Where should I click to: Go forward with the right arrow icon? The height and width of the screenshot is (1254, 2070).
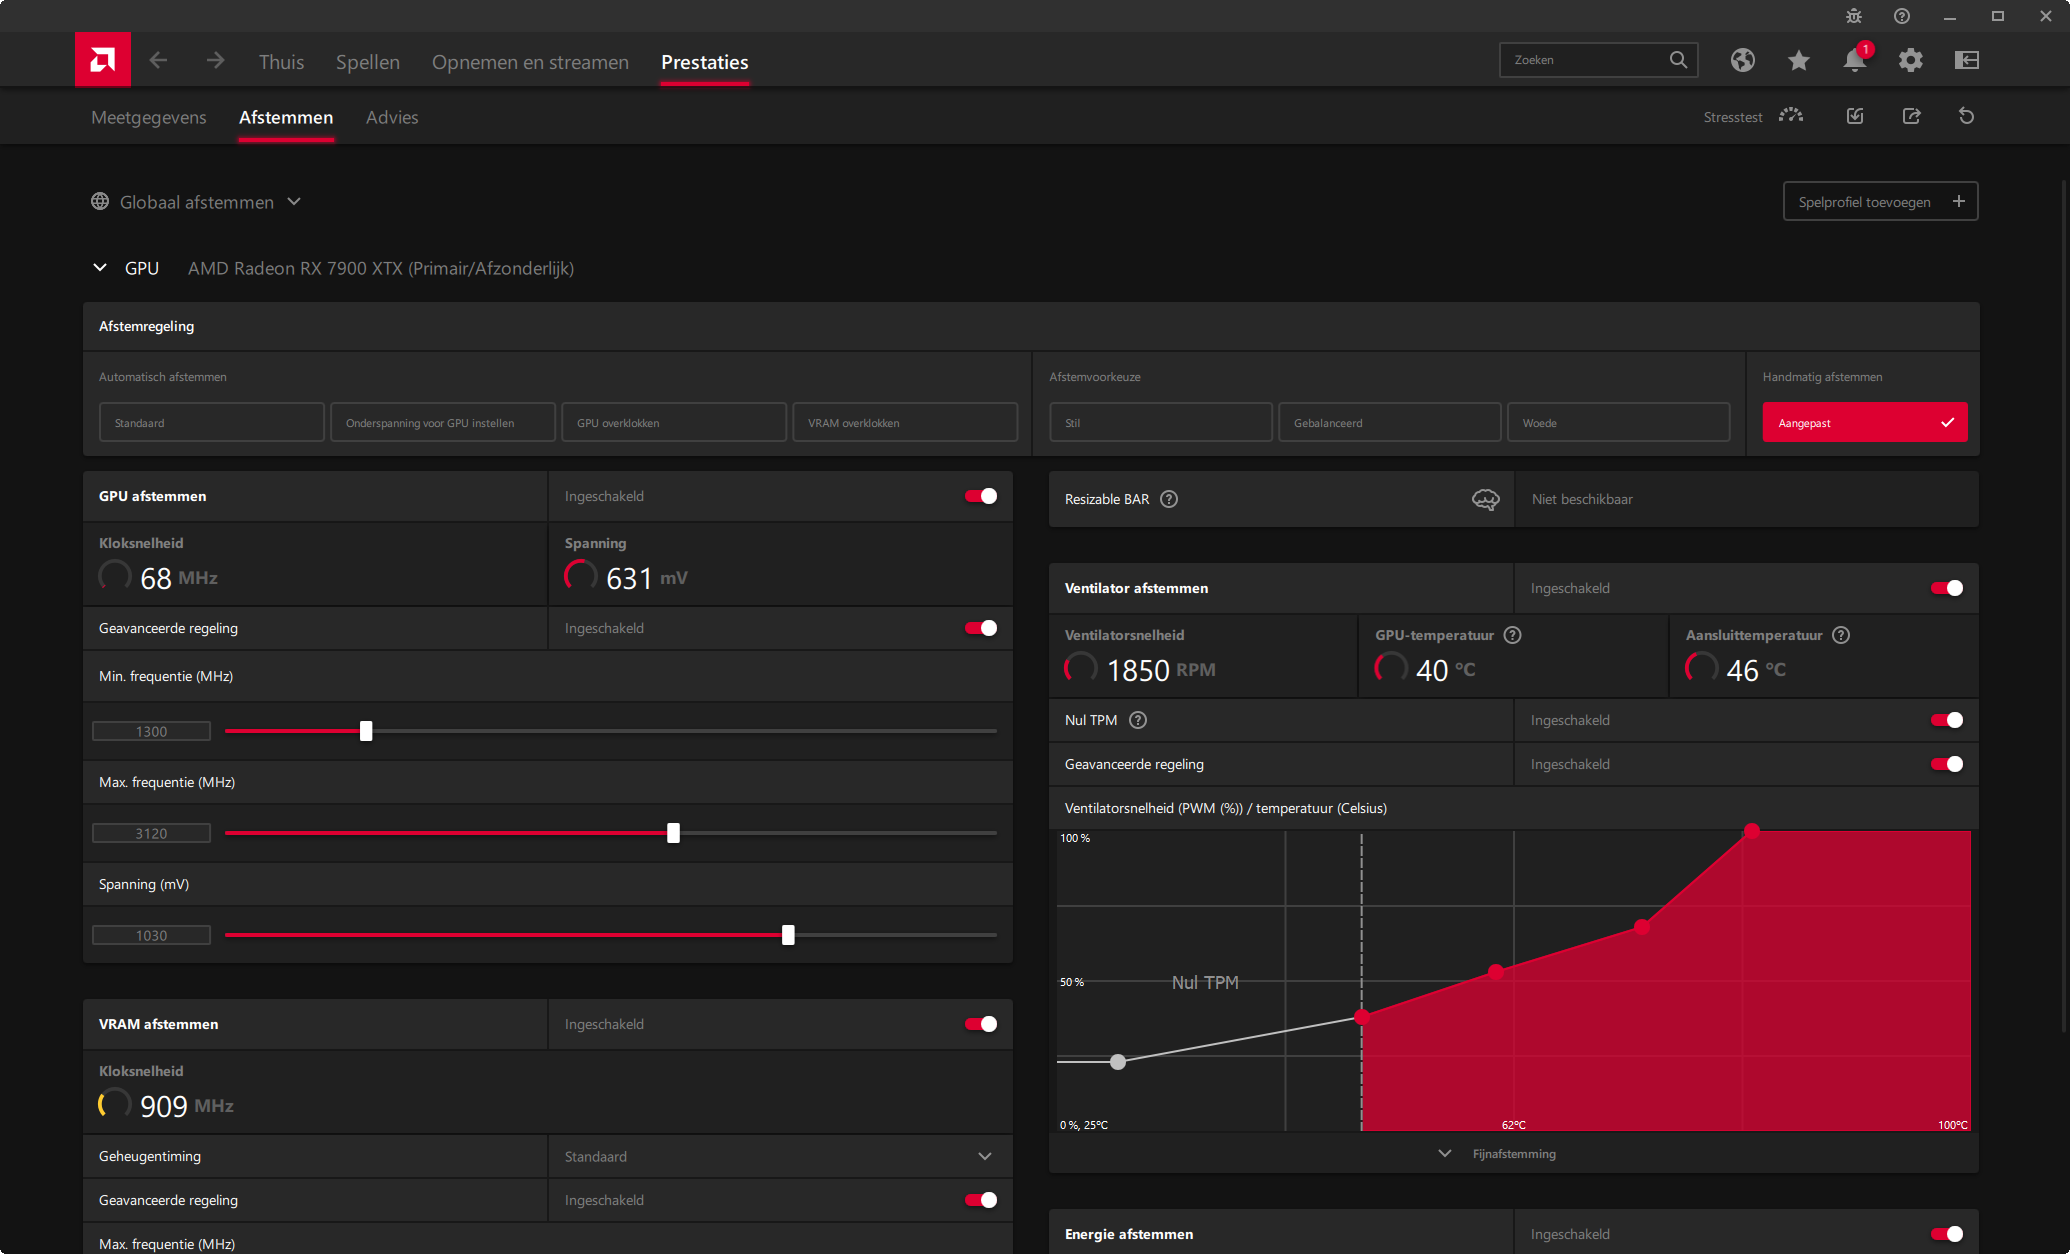coord(215,61)
